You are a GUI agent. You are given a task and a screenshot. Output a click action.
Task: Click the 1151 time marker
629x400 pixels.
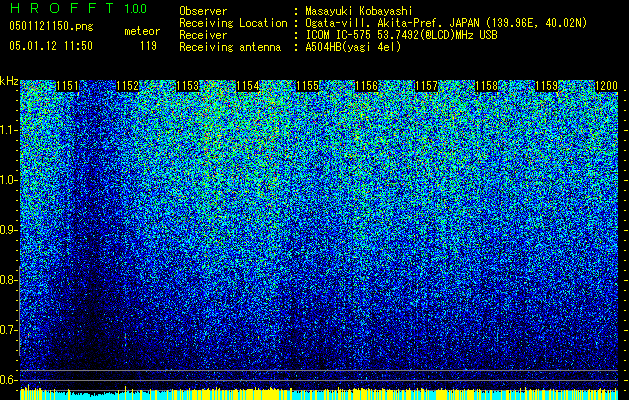[x=67, y=86]
